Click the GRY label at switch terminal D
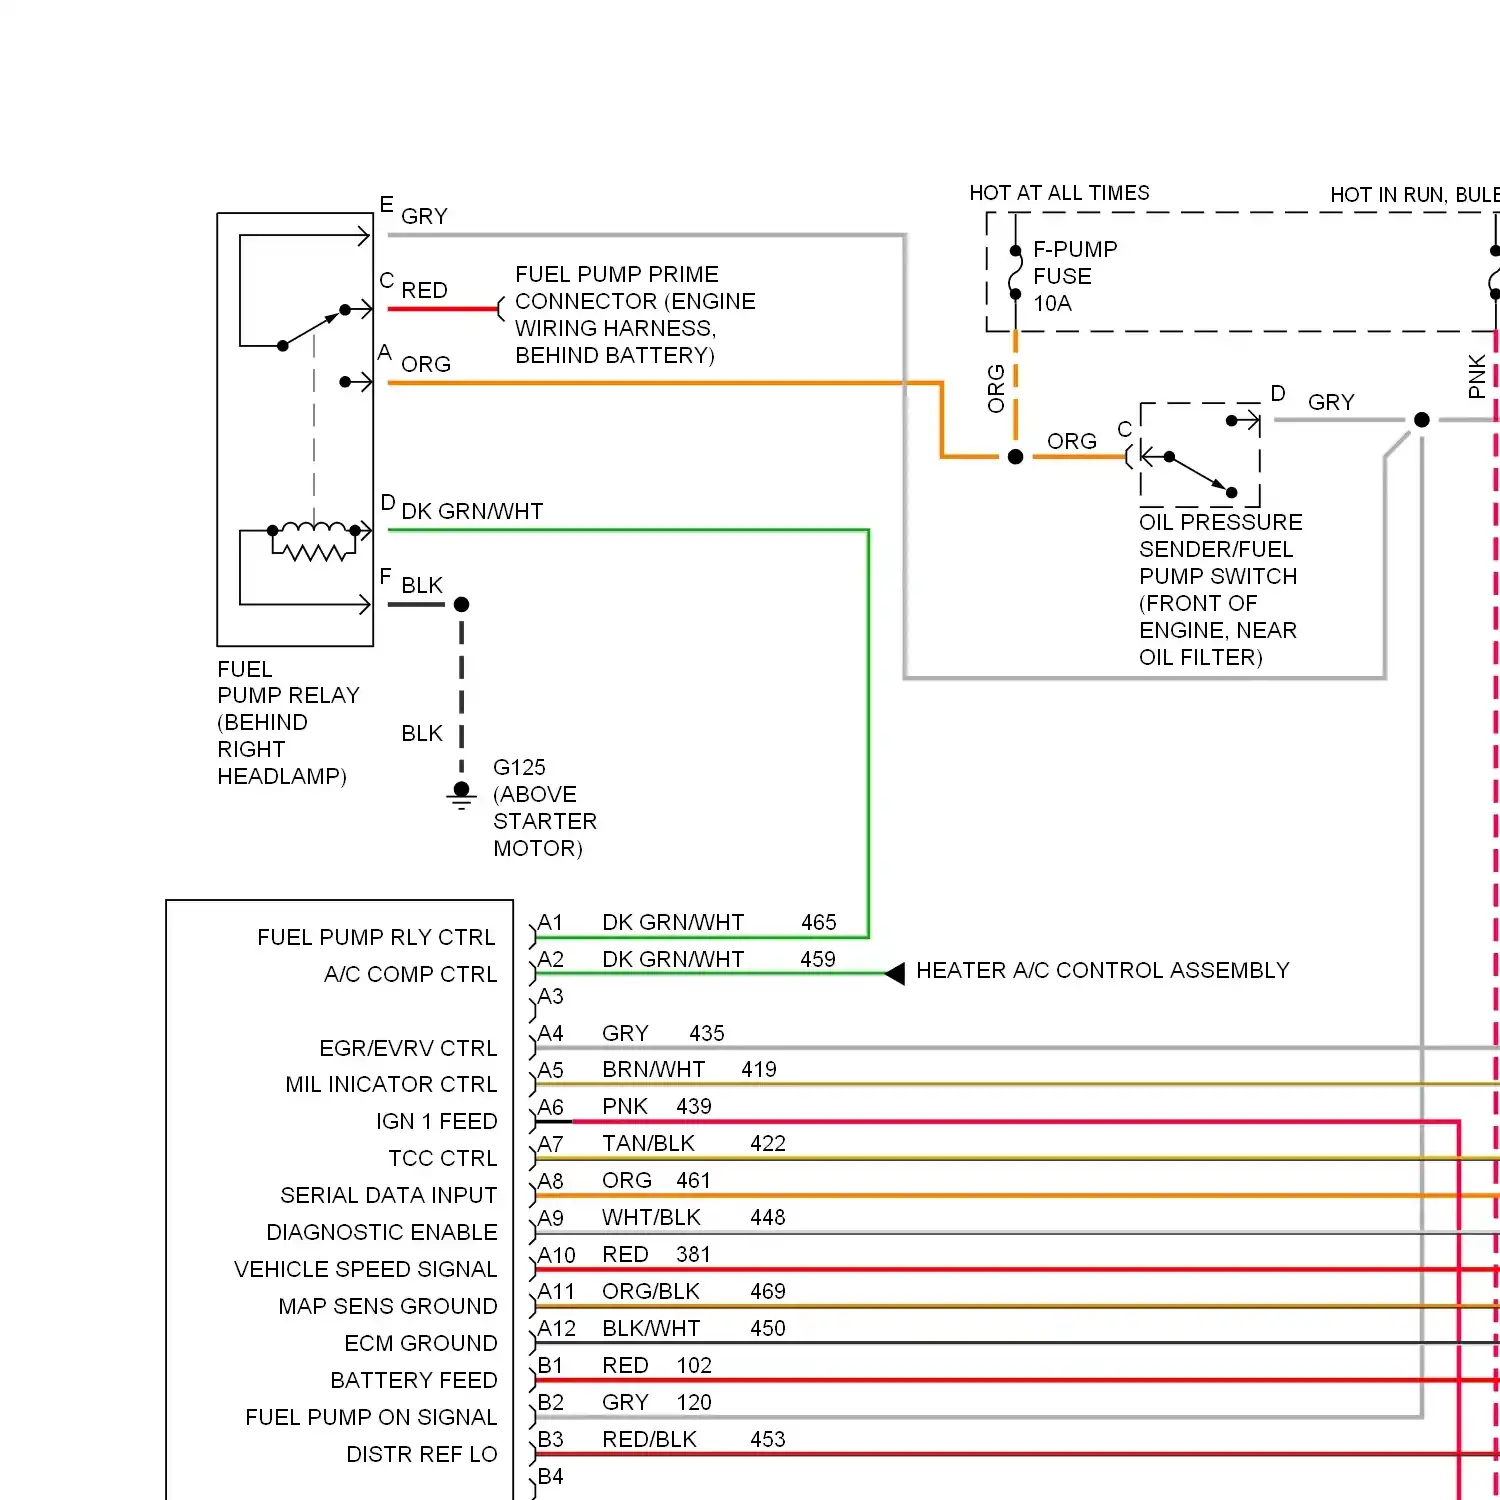 tap(1331, 402)
